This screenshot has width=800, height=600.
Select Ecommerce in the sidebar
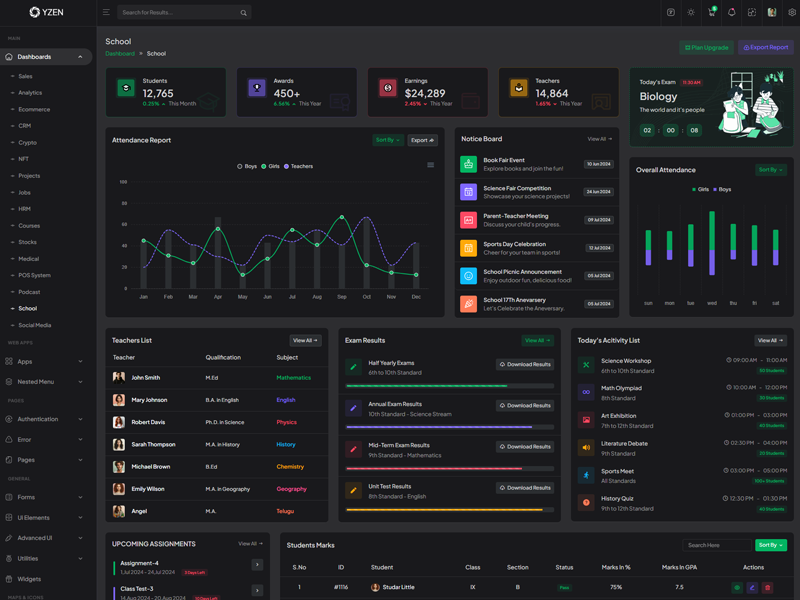pos(34,109)
